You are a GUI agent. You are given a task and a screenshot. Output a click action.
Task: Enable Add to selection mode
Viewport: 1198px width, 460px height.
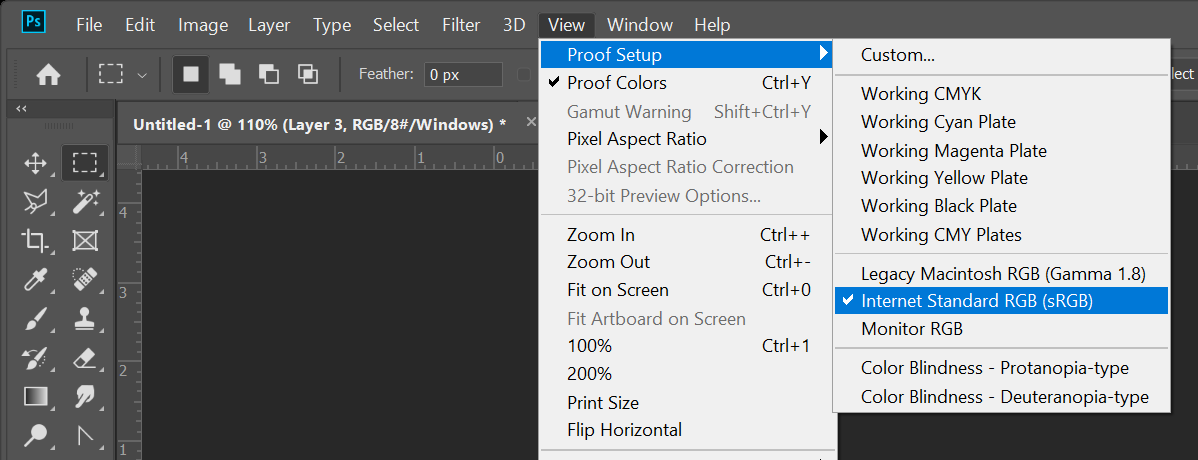230,74
